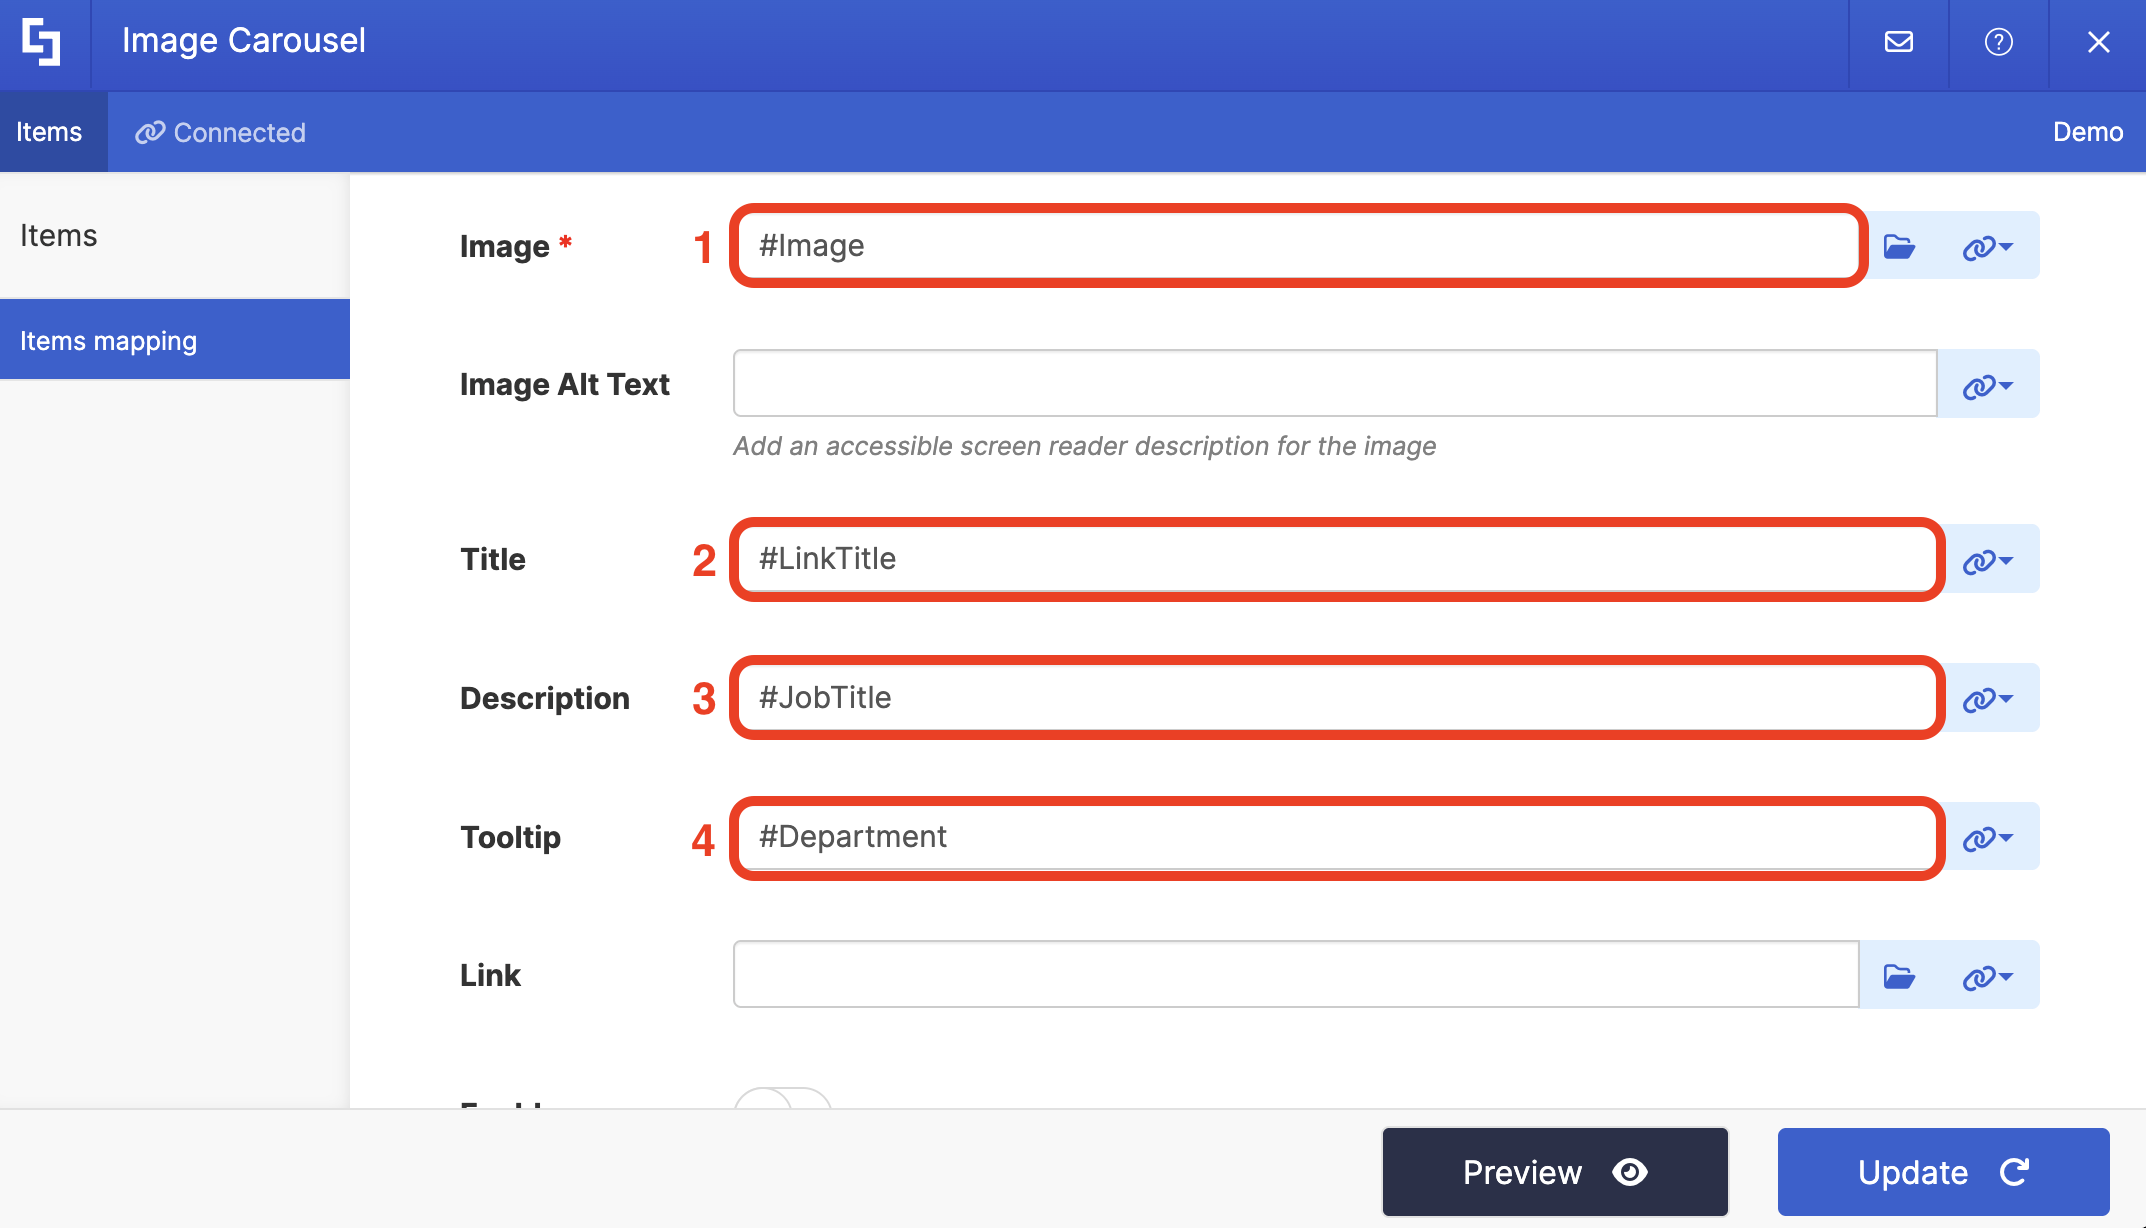Select Items entry in left sidebar
The height and width of the screenshot is (1228, 2146).
[x=59, y=236]
